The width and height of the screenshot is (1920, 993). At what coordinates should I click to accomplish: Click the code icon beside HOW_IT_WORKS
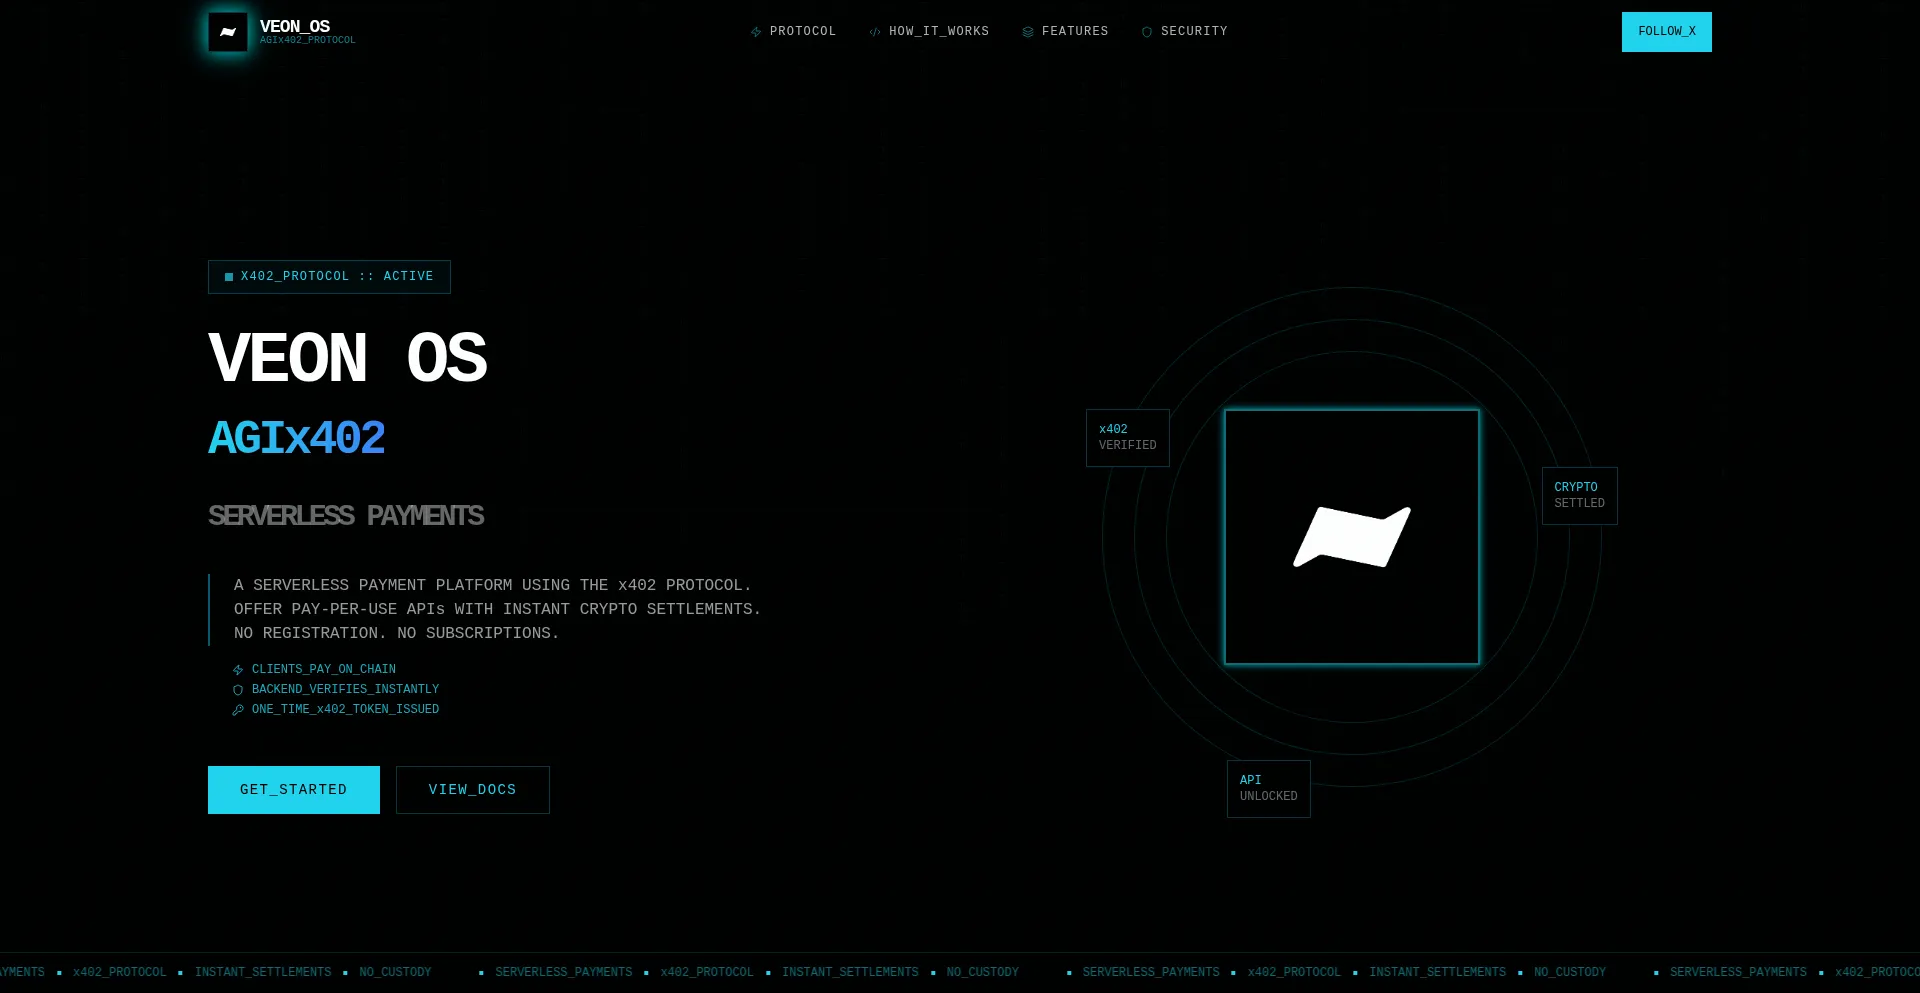875,32
